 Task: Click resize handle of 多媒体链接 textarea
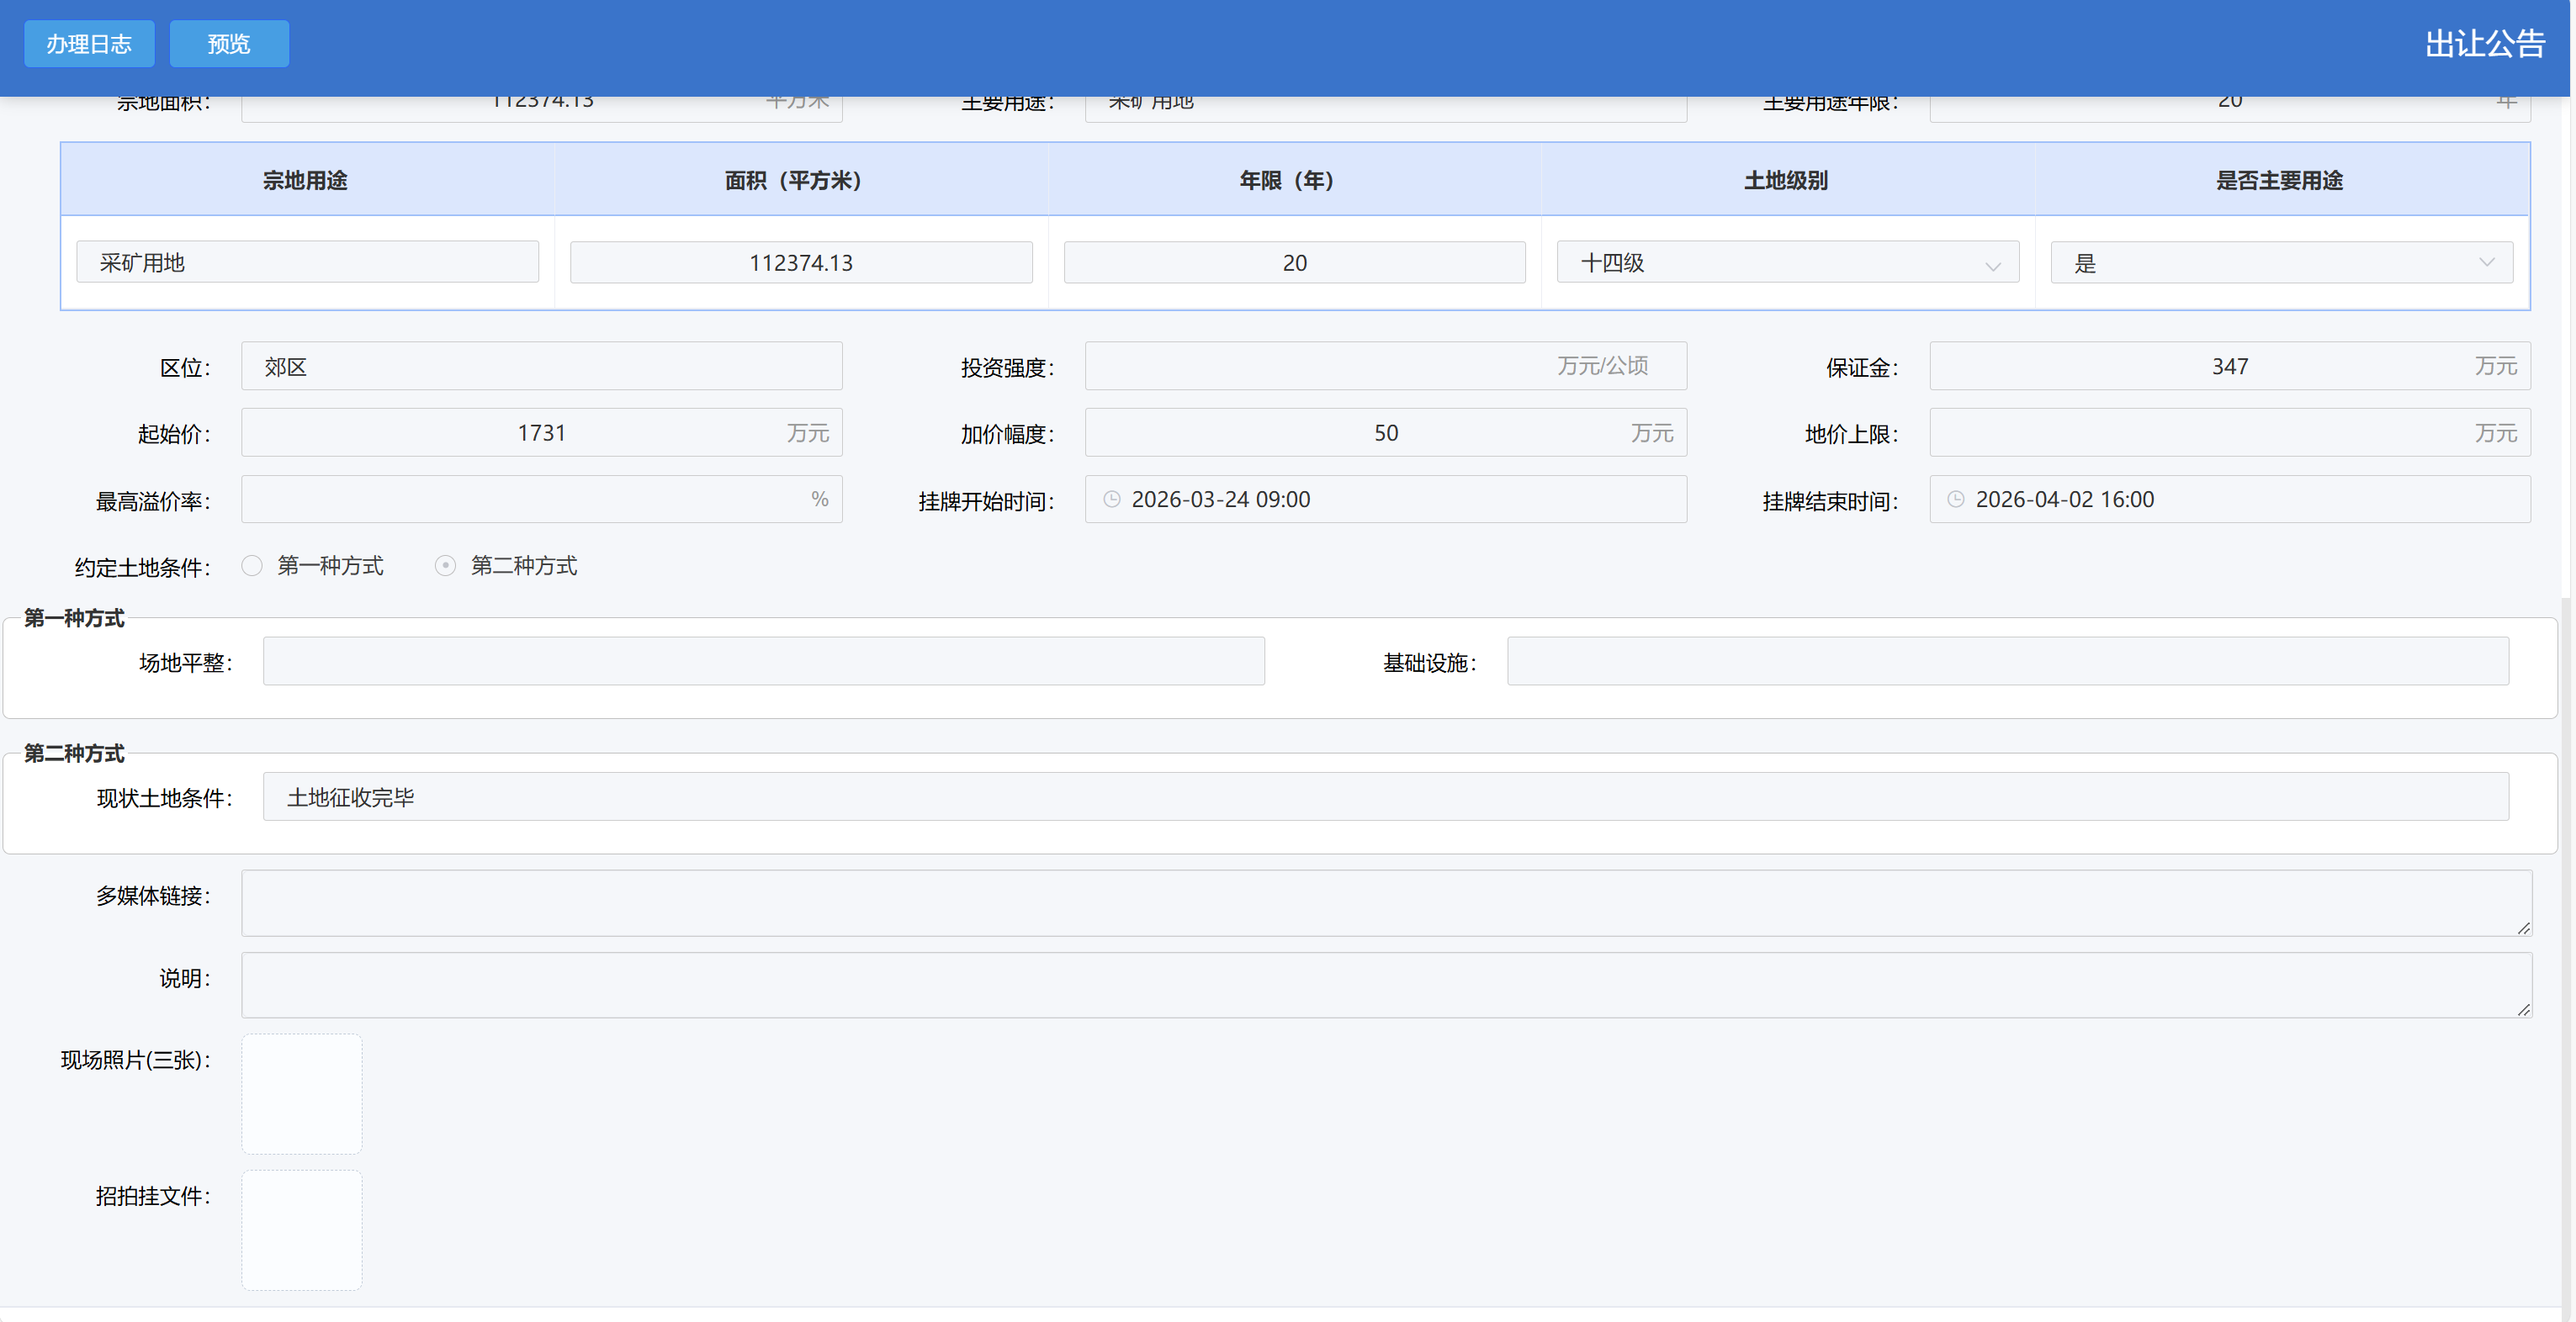(x=2523, y=928)
